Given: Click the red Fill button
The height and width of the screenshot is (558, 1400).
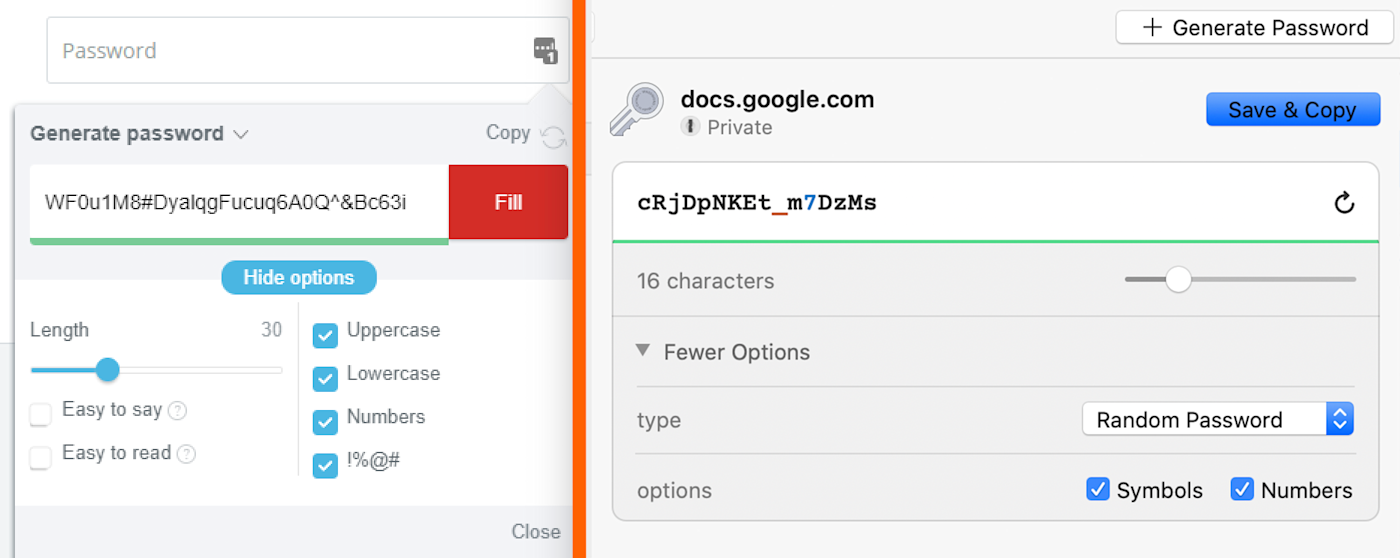Looking at the screenshot, I should click(x=508, y=202).
